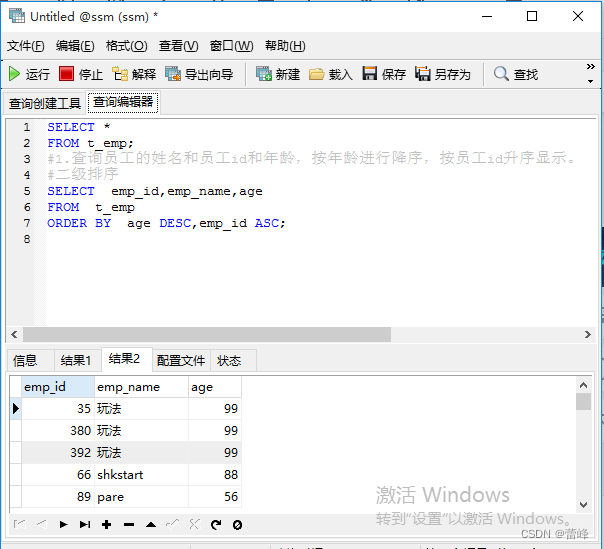The image size is (604, 549).
Task: Apply changes with the checkmark icon
Action: (173, 524)
